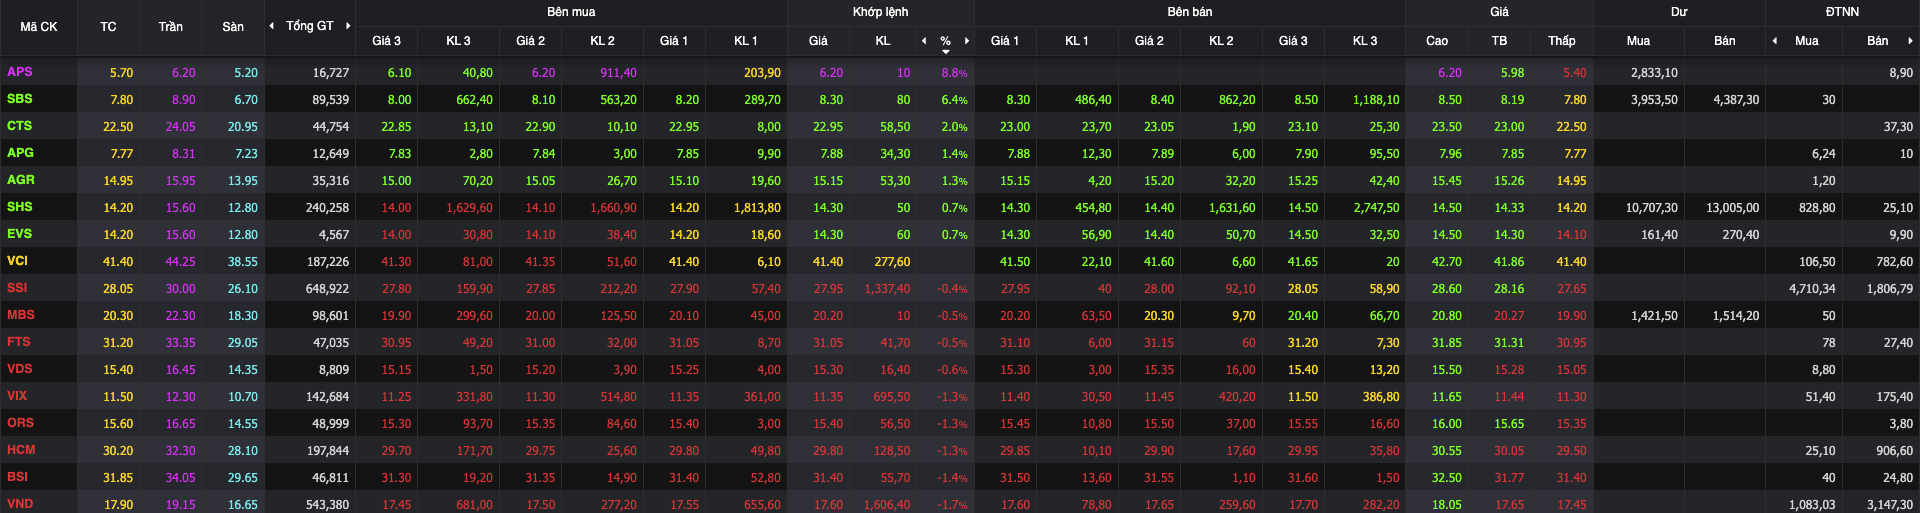Open HCM stock symbol
Viewport: 1920px width, 513px height.
point(21,450)
